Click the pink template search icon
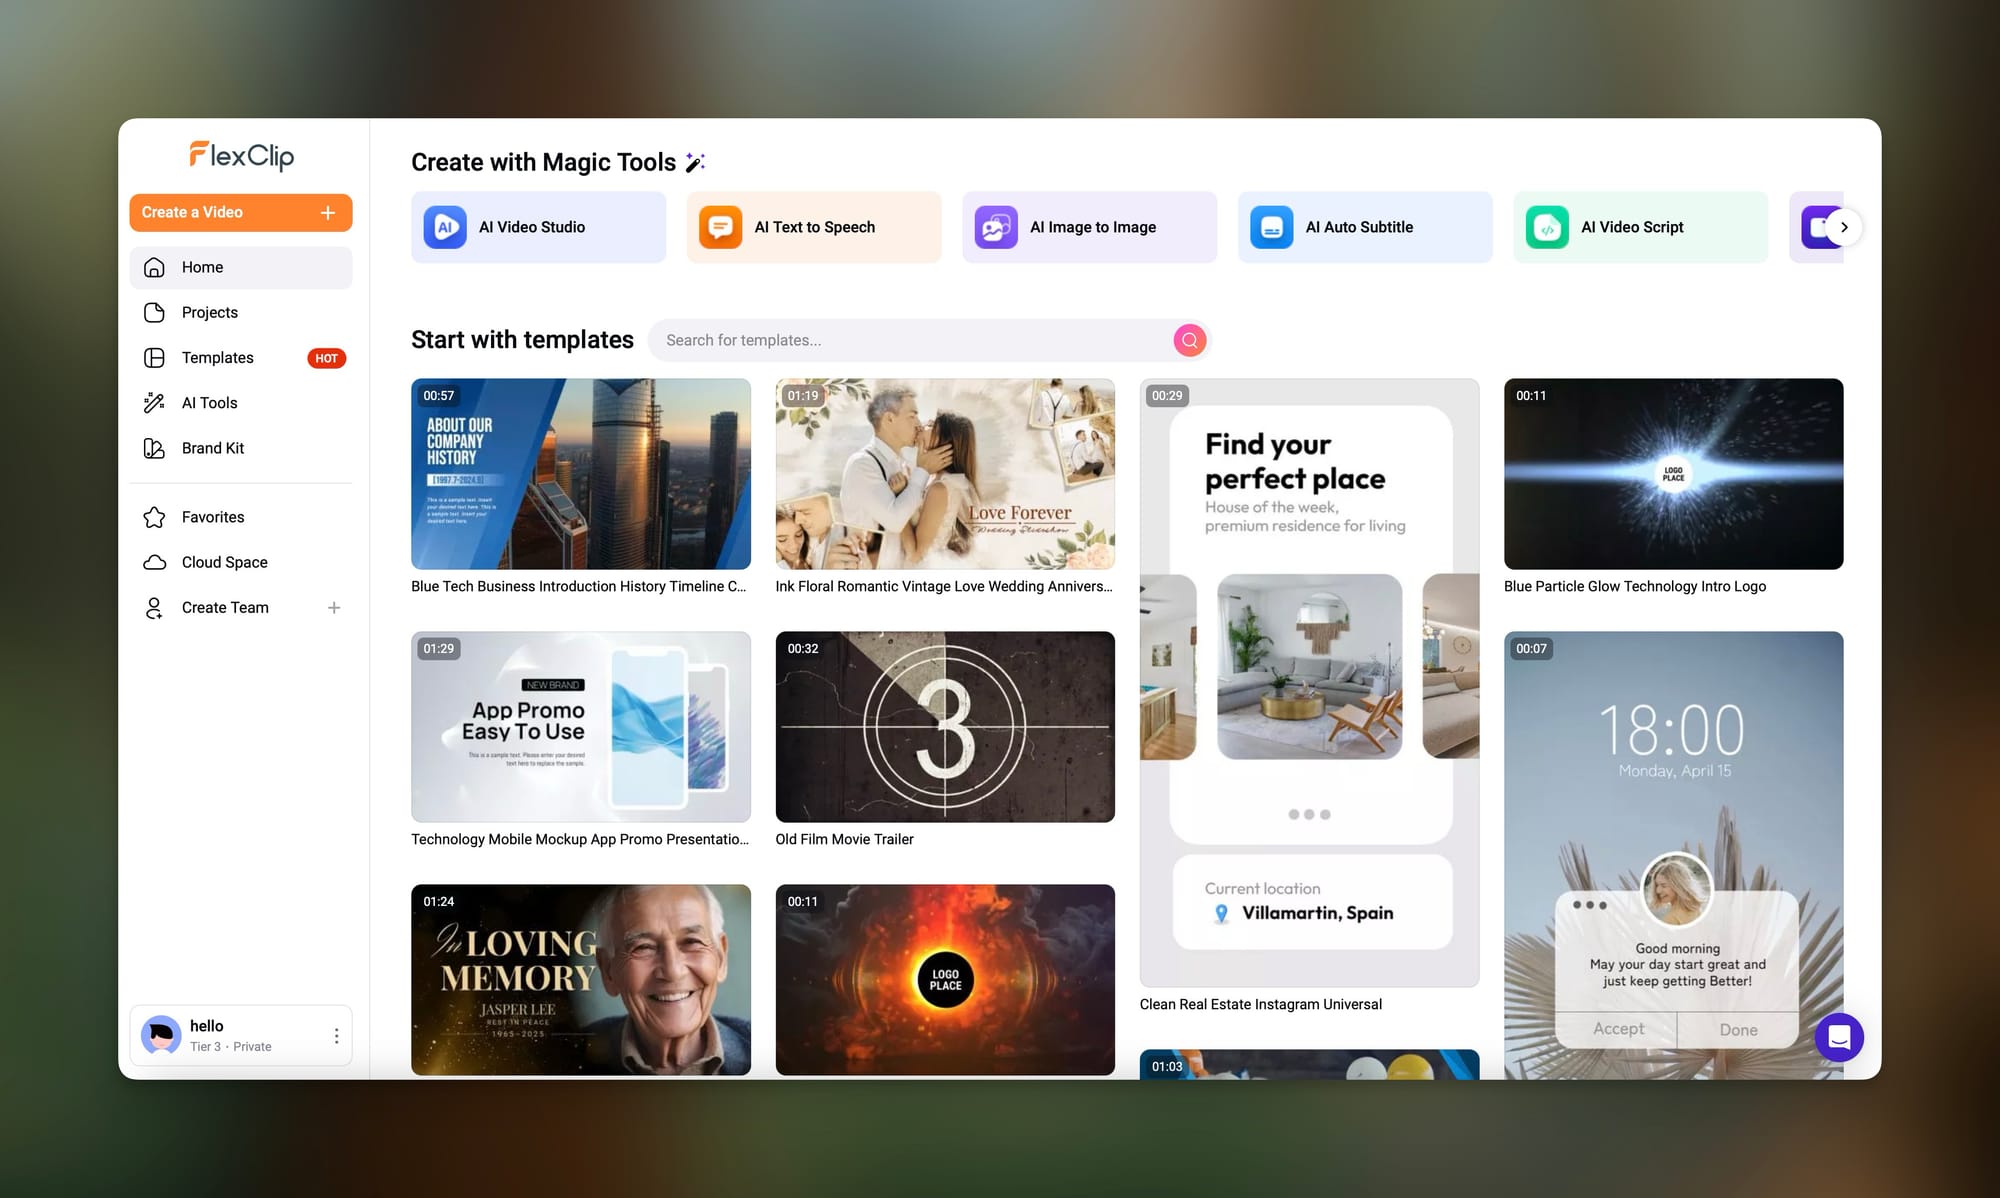Viewport: 2000px width, 1198px height. [x=1189, y=340]
